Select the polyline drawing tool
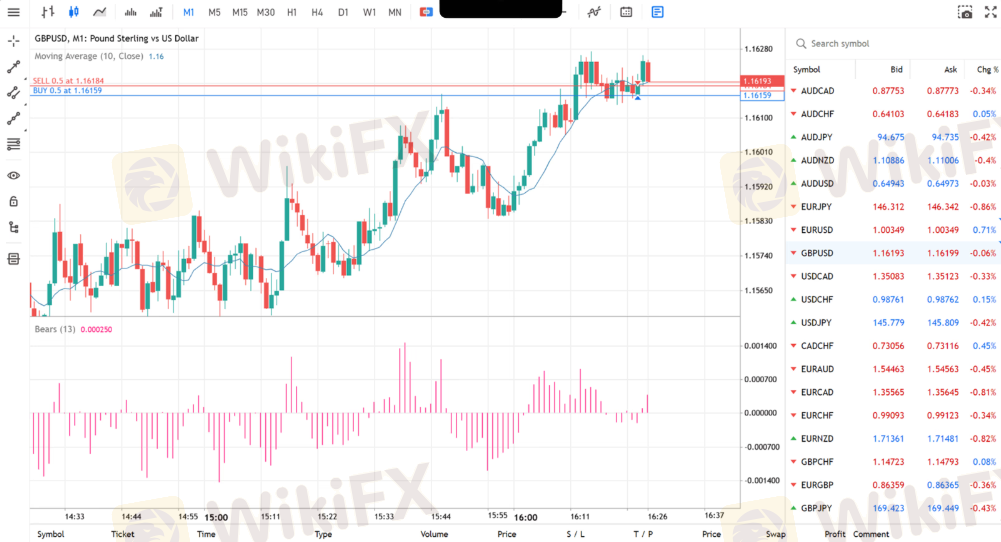1001x542 pixels. coord(13,119)
